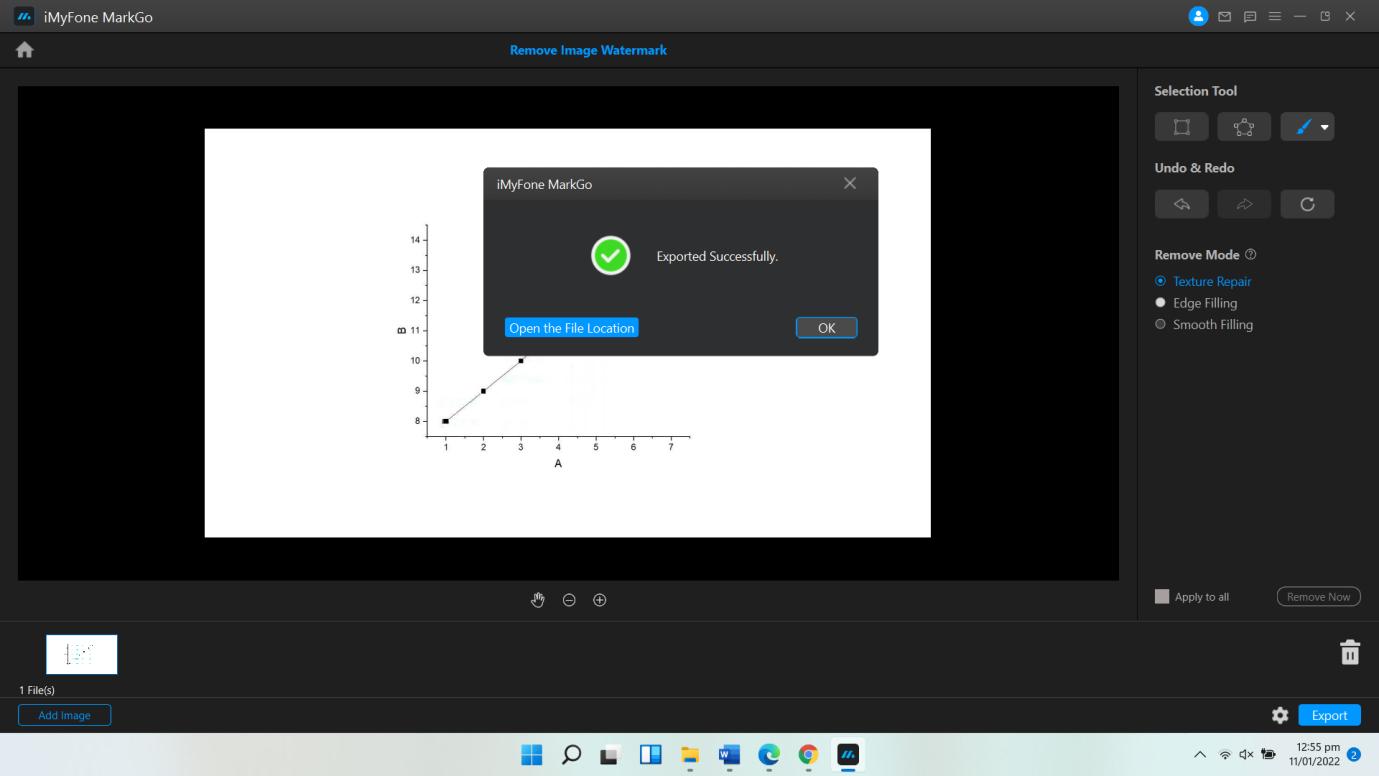Click the Add Image button
The image size is (1379, 776).
(x=64, y=715)
